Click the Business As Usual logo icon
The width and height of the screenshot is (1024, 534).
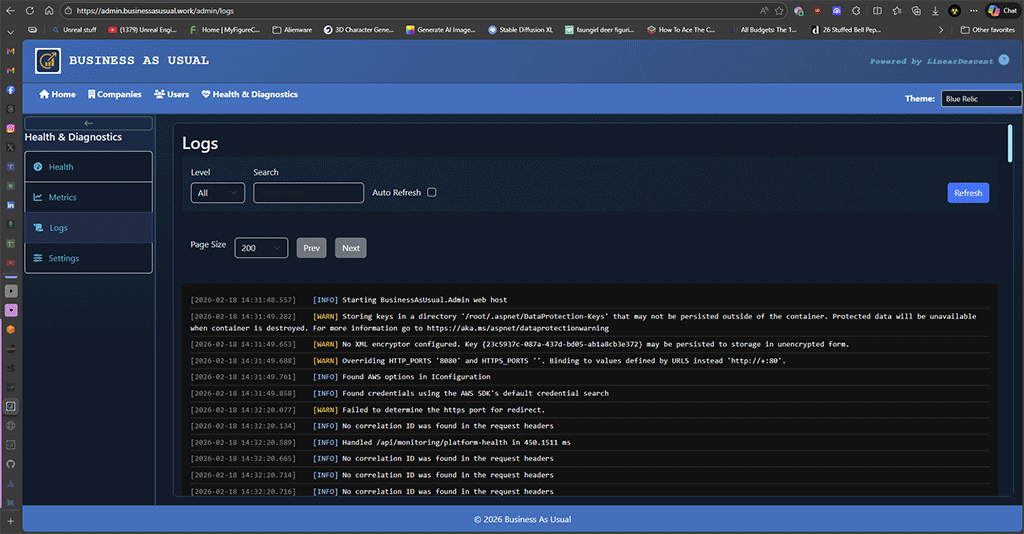coord(47,61)
